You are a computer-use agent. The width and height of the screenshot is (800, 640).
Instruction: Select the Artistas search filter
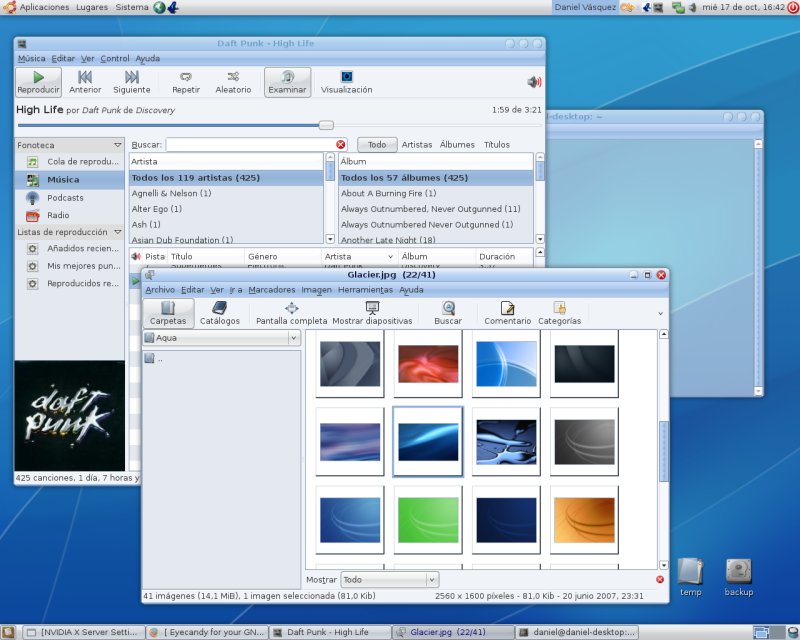[416, 144]
